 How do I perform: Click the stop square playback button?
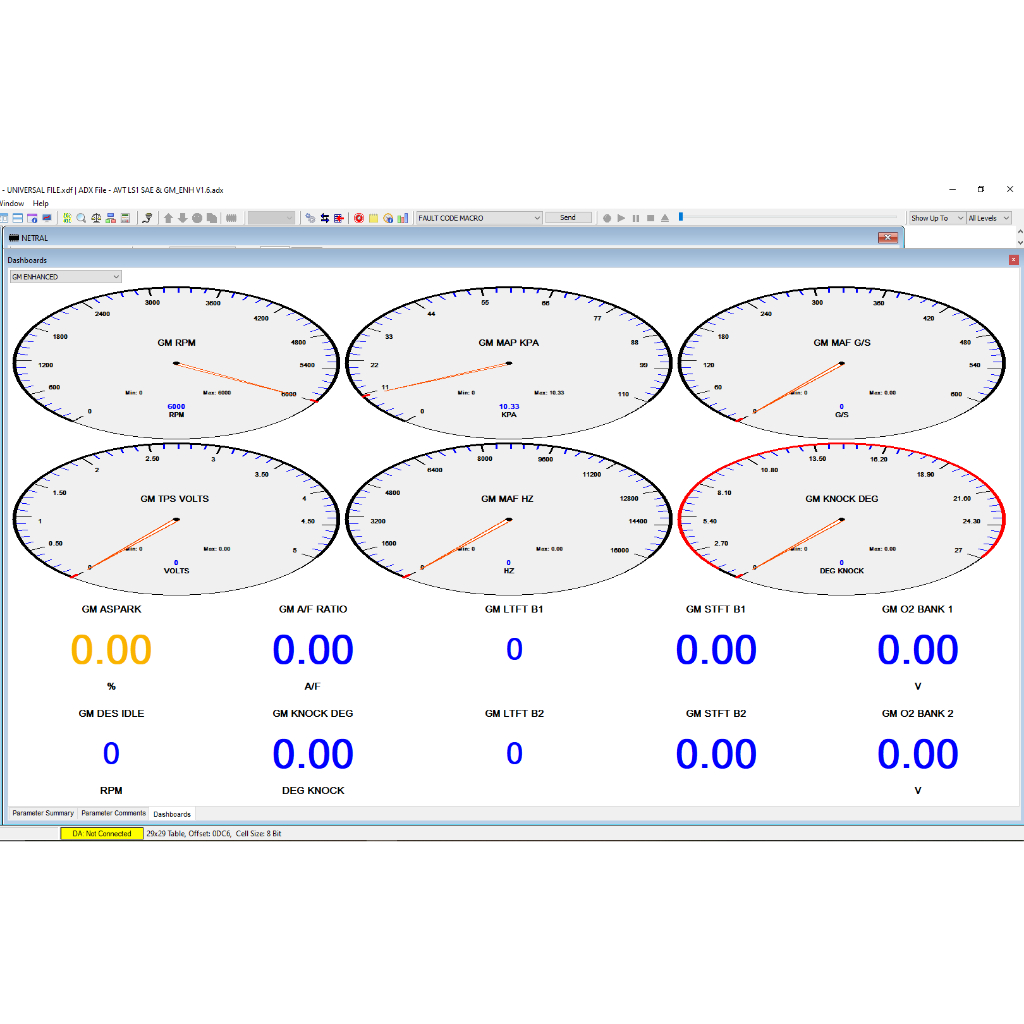[650, 218]
